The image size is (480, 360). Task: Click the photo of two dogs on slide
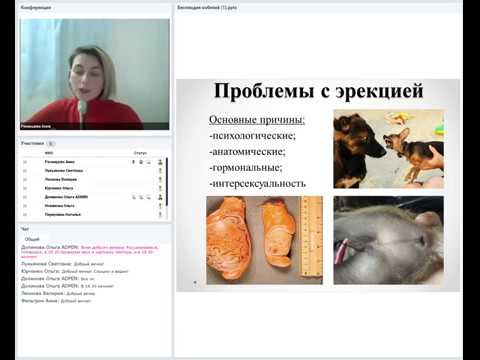tap(389, 149)
